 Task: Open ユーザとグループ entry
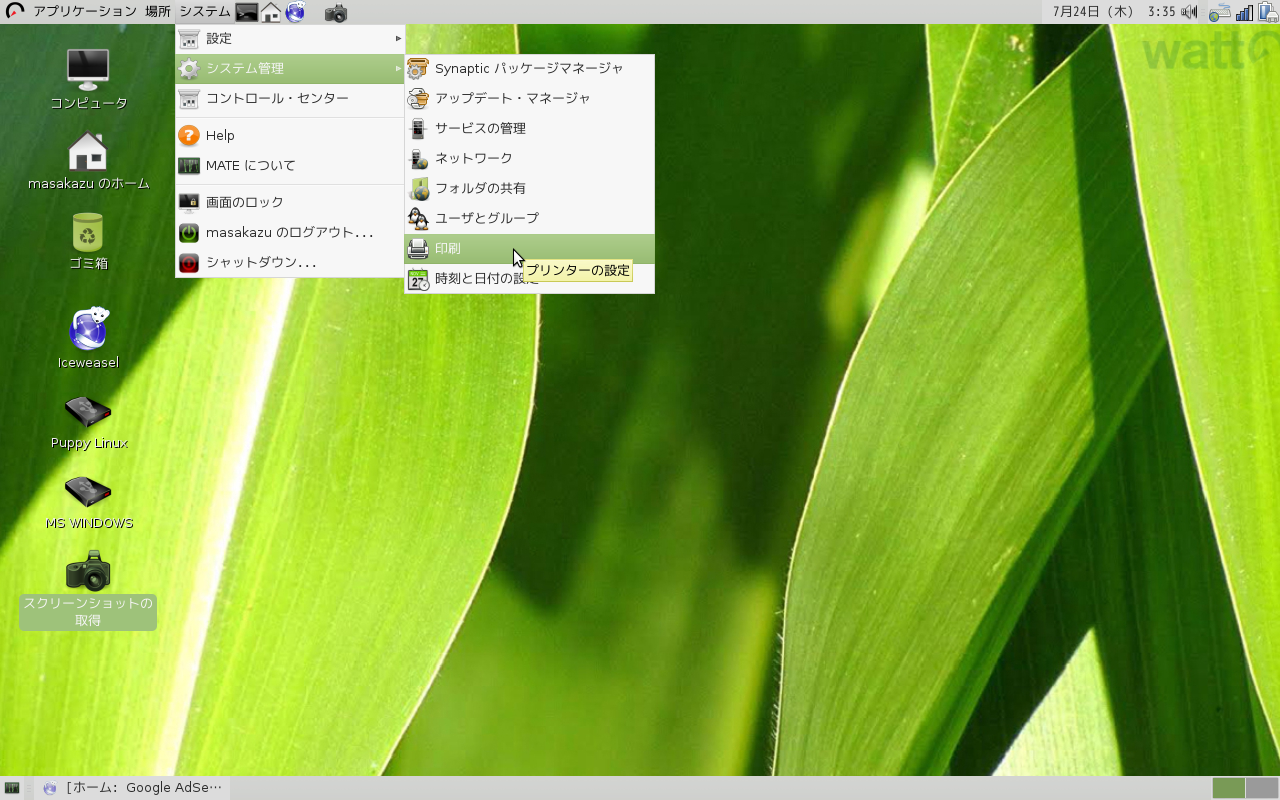(x=529, y=218)
